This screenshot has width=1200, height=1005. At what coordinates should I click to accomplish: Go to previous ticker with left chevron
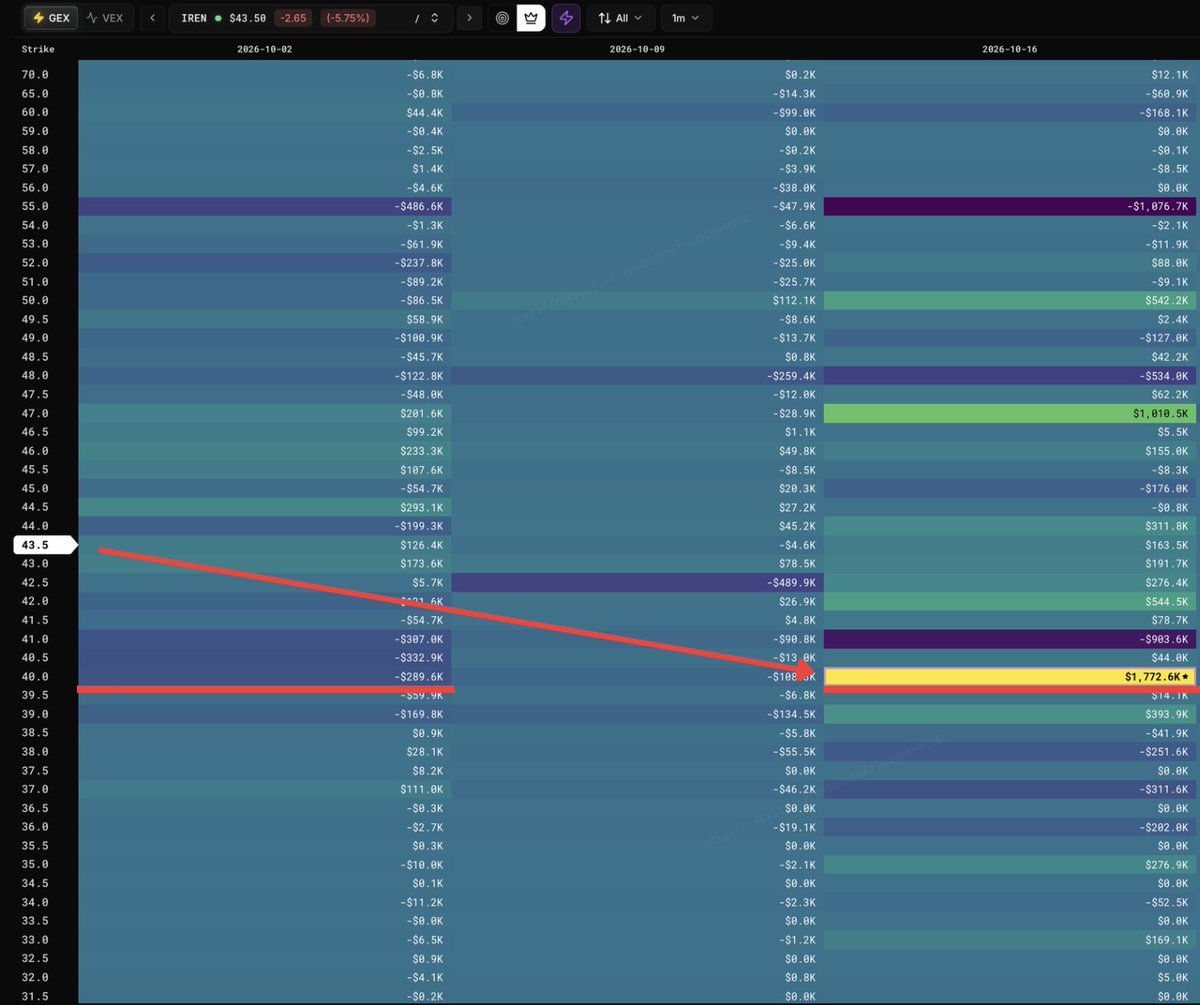tap(152, 18)
